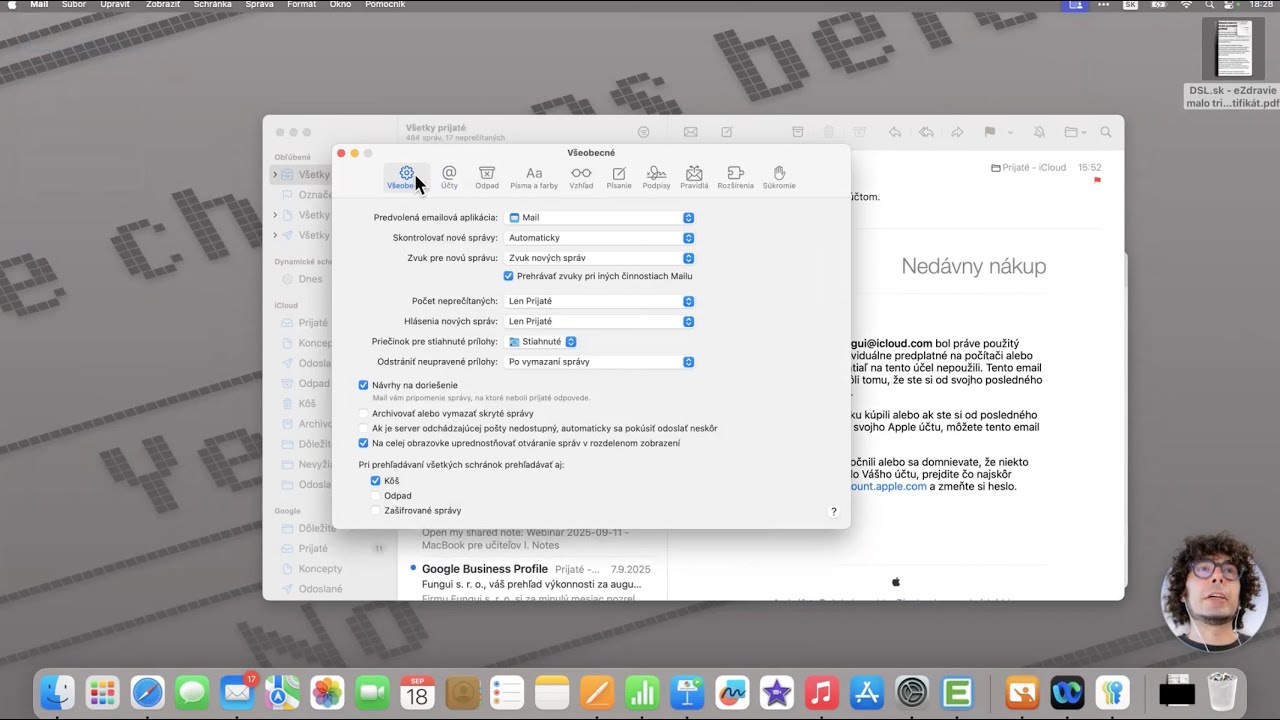Open the Účty (Accounts) settings pane
The height and width of the screenshot is (720, 1280).
click(449, 178)
